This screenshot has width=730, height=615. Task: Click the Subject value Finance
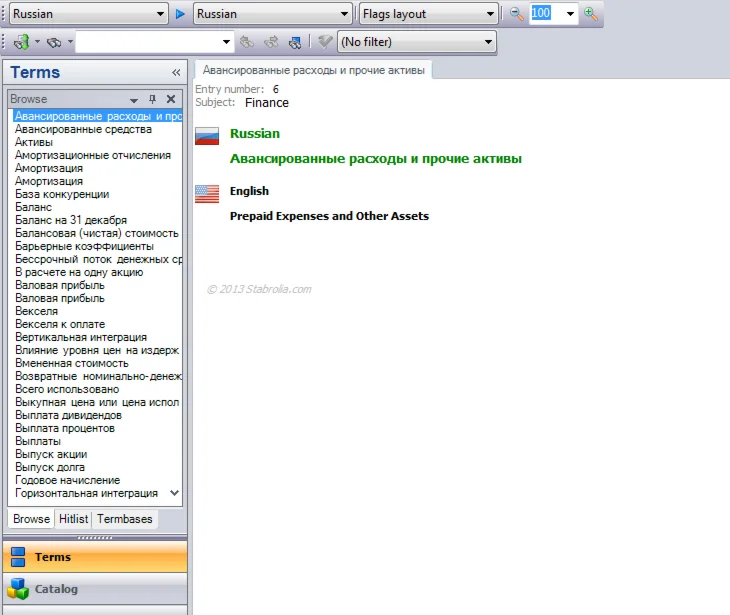pyautogui.click(x=267, y=102)
